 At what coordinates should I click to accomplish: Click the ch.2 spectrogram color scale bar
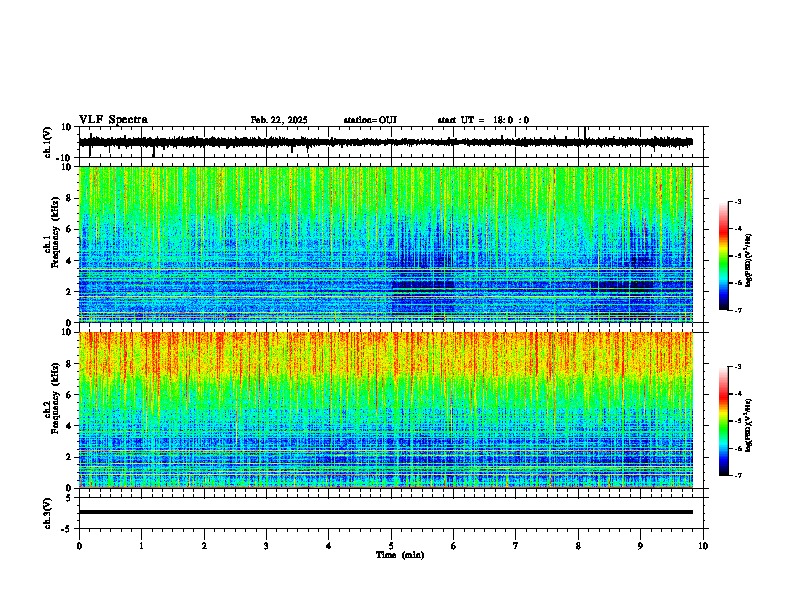(x=723, y=421)
